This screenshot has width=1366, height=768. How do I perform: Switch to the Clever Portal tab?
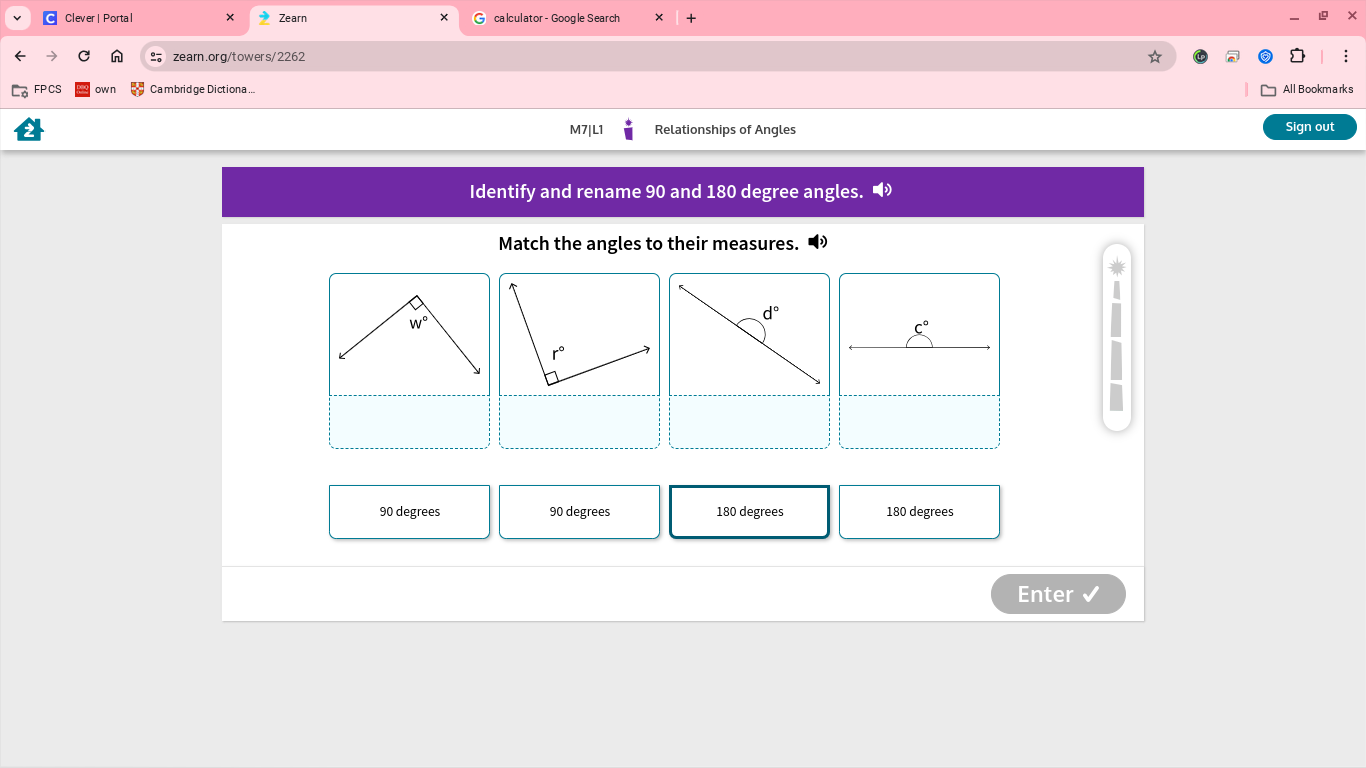[140, 18]
